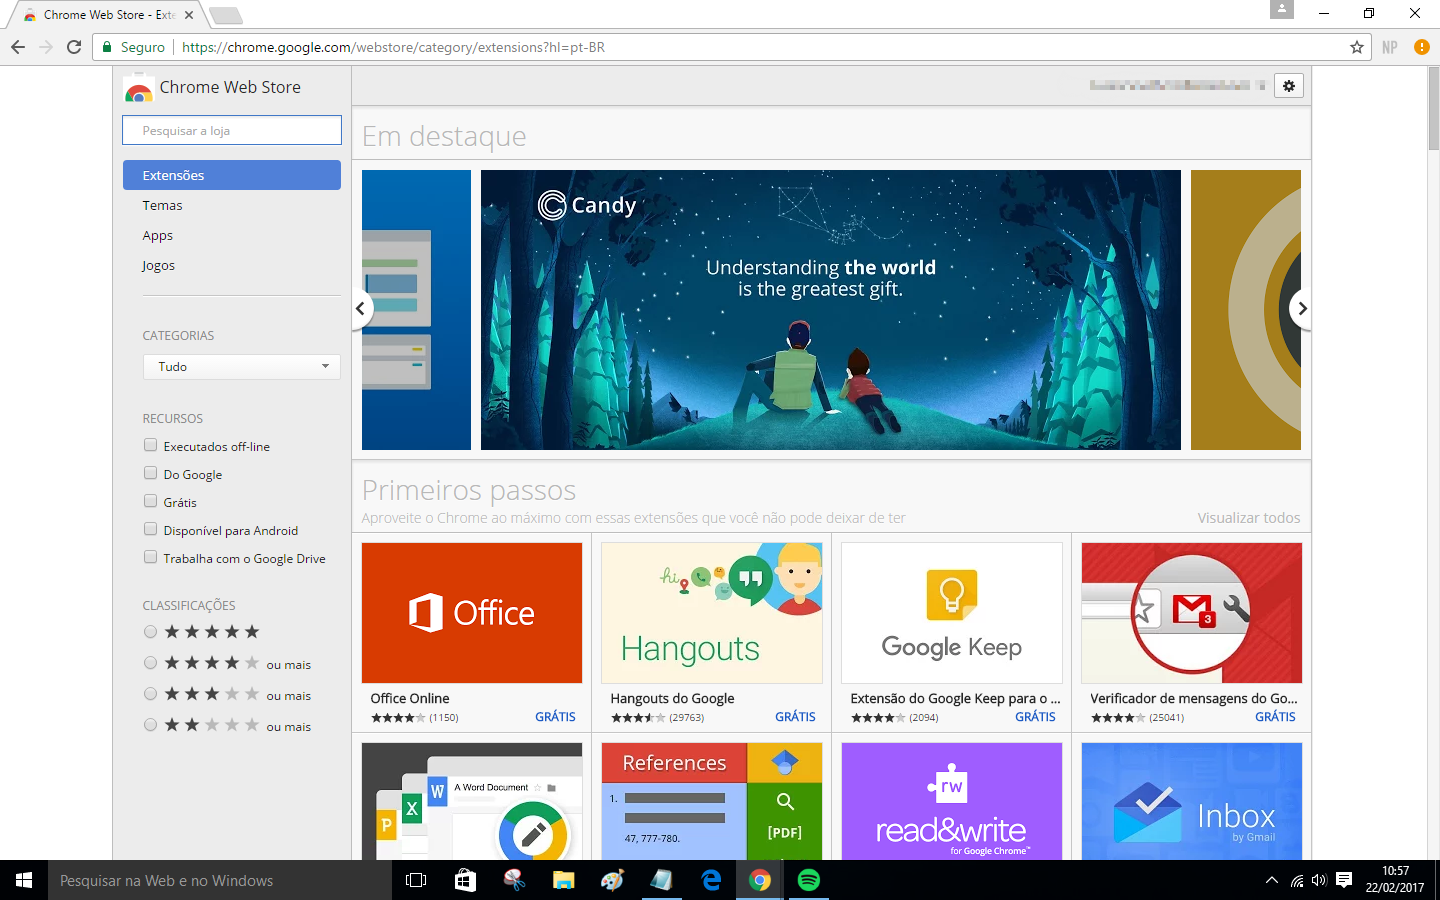
Task: Click the page vertical scrollbar thumb
Action: [1433, 109]
